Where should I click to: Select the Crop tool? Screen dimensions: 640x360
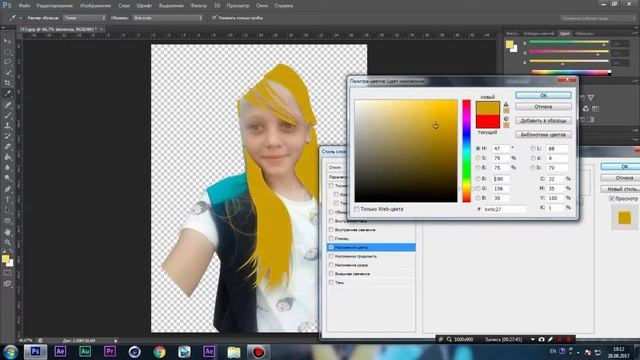point(7,83)
